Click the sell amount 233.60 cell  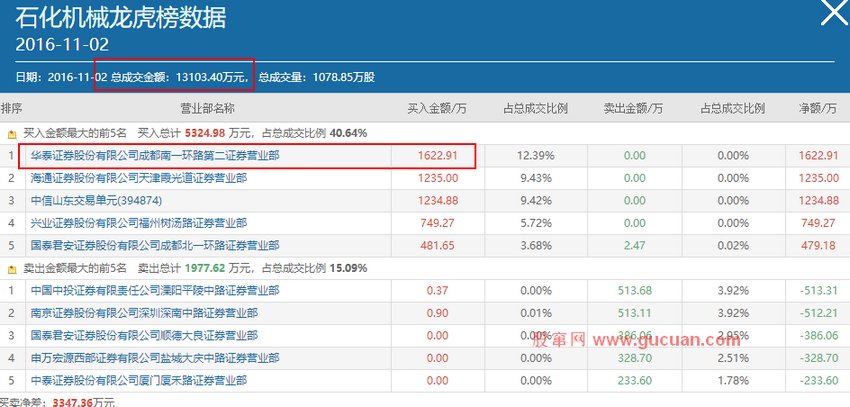pos(634,381)
